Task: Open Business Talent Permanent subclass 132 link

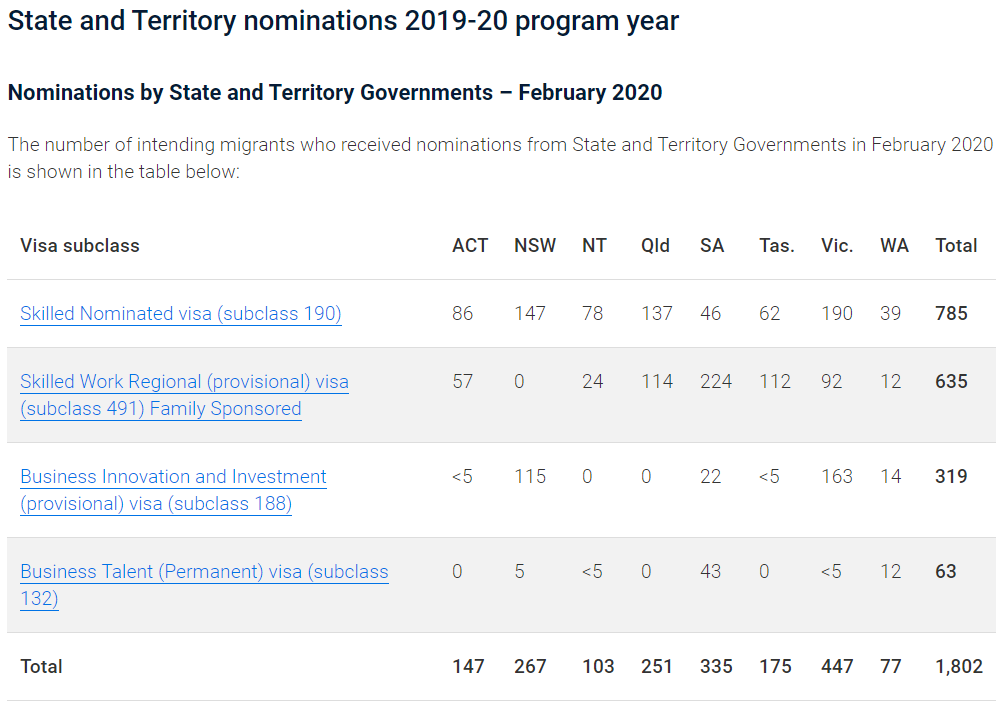Action: (204, 585)
